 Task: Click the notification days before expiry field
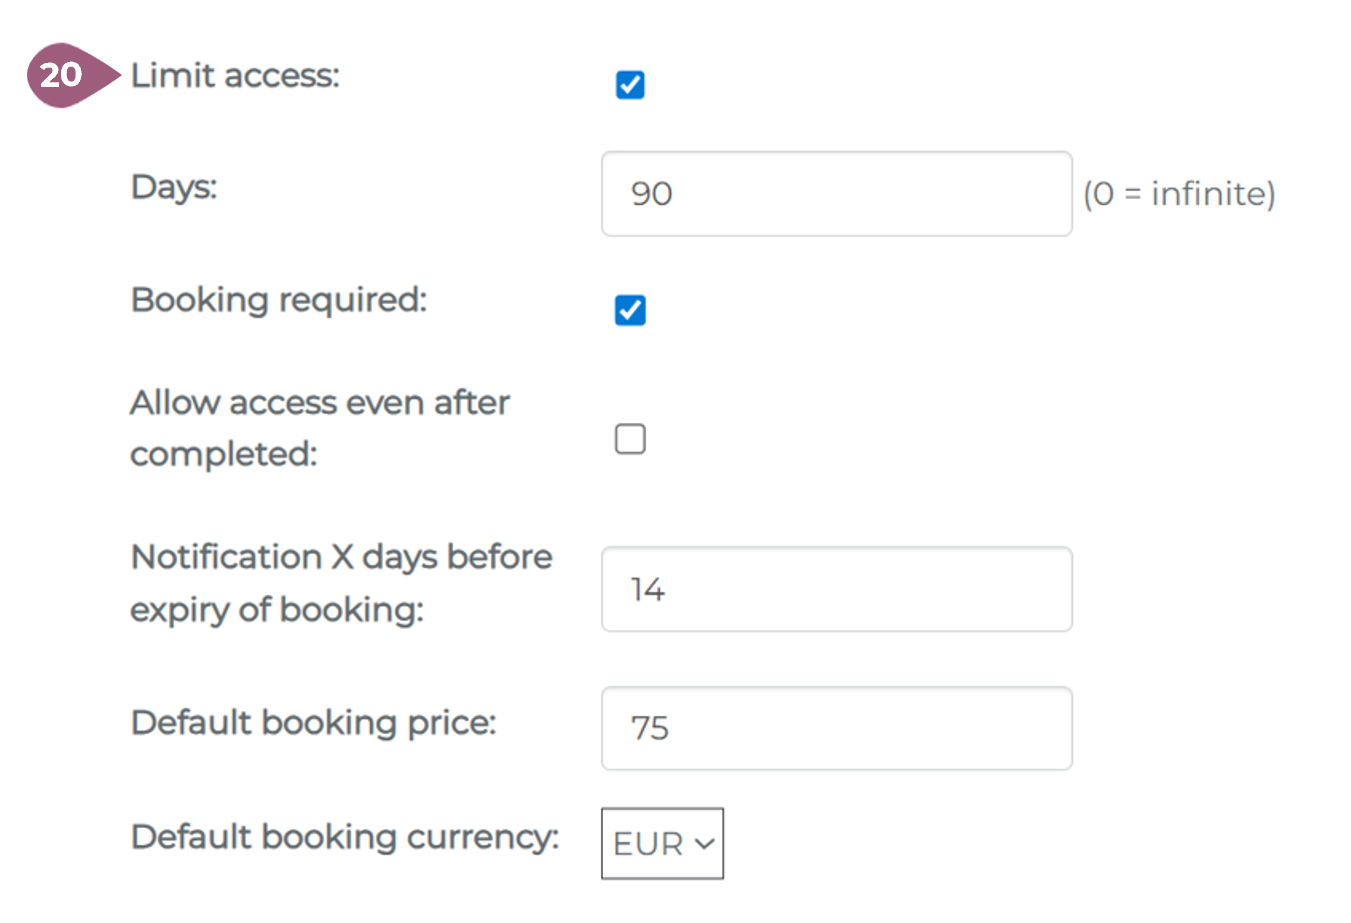coord(836,589)
